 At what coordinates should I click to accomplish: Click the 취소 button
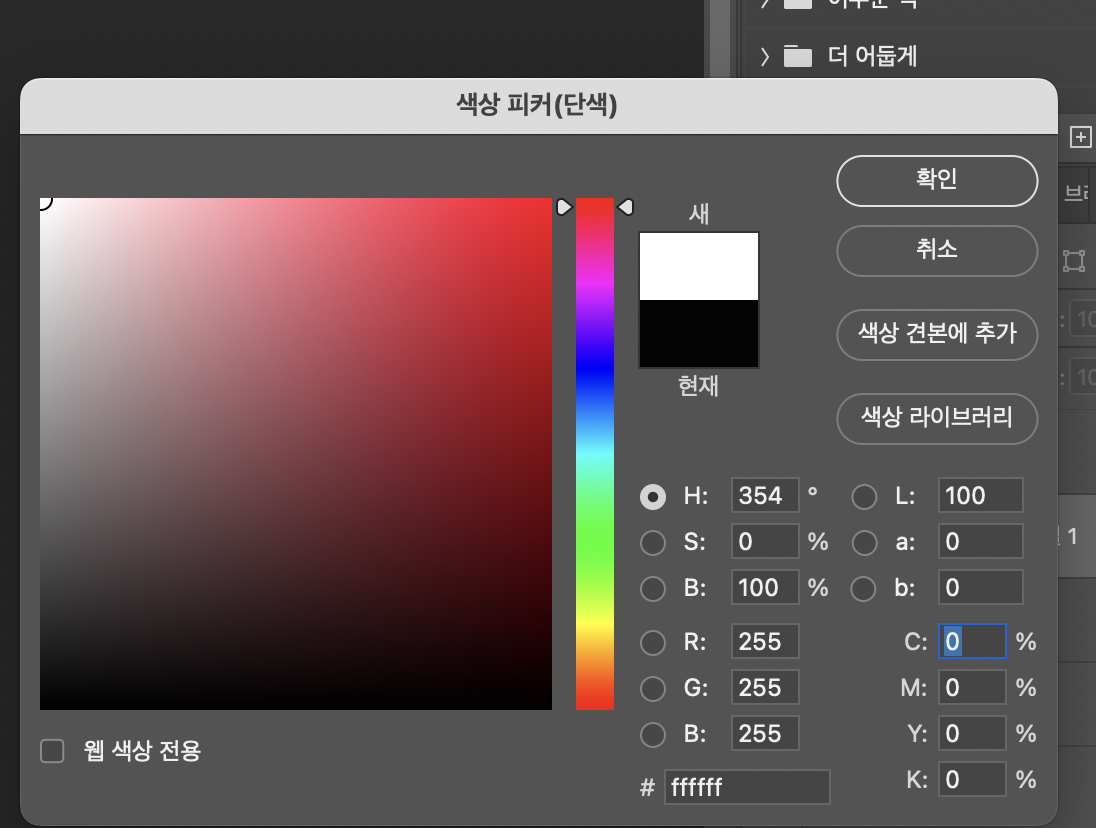[936, 251]
